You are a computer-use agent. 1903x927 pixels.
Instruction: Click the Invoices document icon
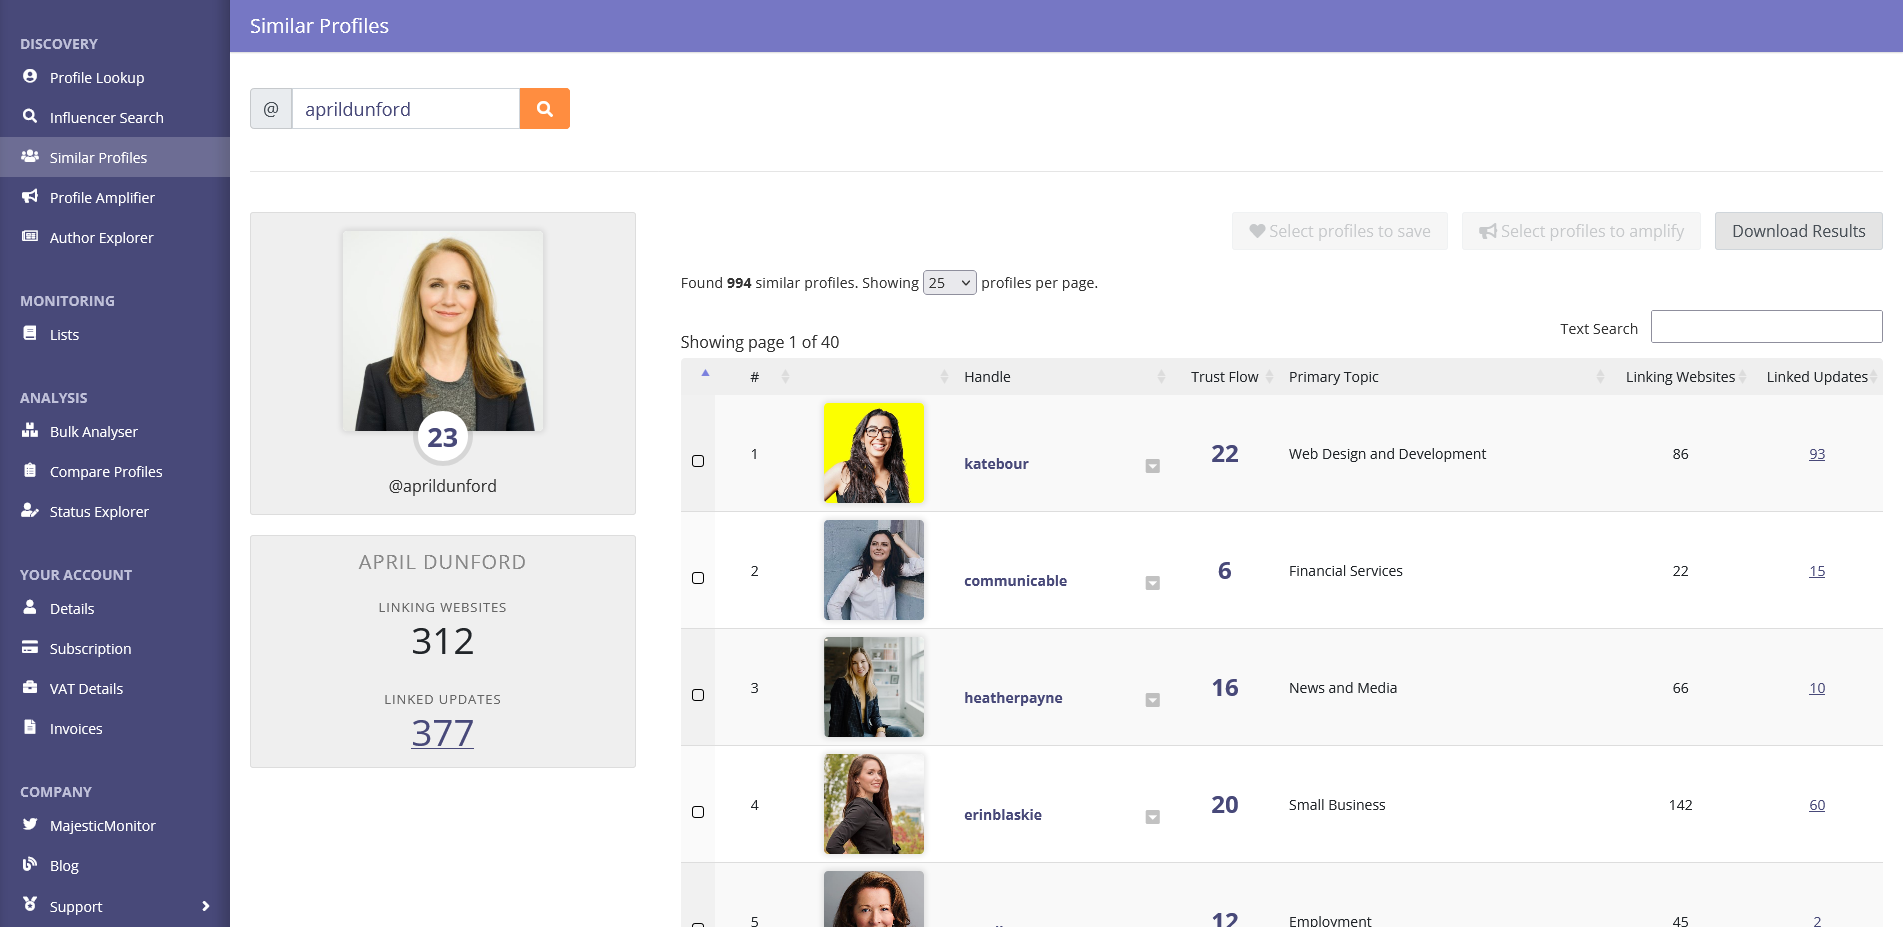coord(30,727)
